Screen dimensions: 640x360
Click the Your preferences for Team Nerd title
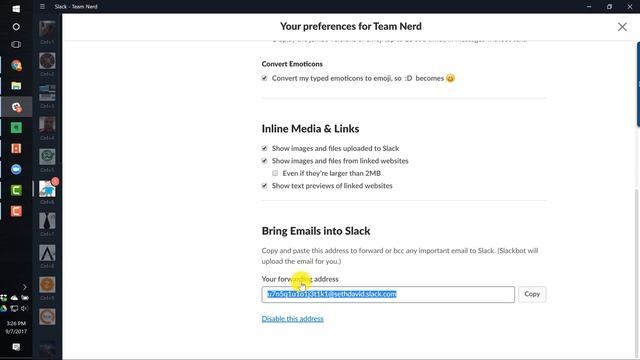click(x=351, y=27)
